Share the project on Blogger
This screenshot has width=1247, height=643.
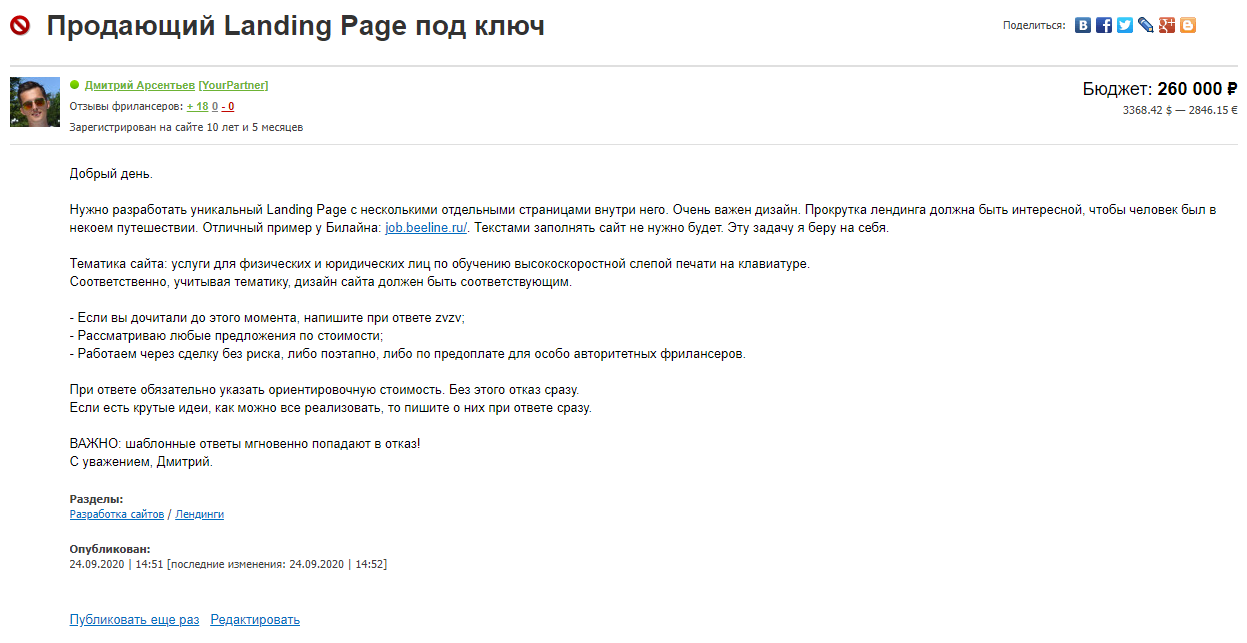pyautogui.click(x=1188, y=26)
